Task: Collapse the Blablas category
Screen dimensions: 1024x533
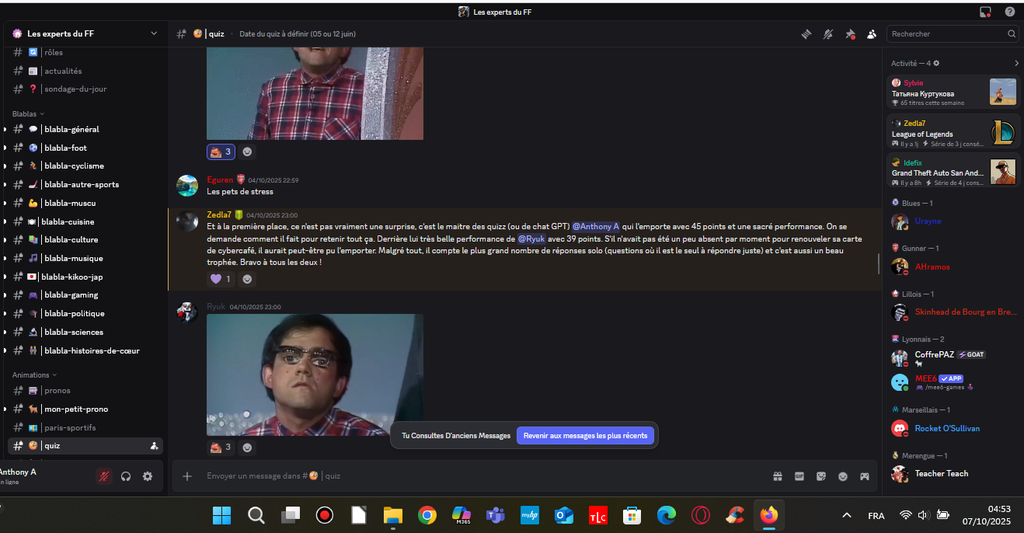Action: (x=28, y=114)
